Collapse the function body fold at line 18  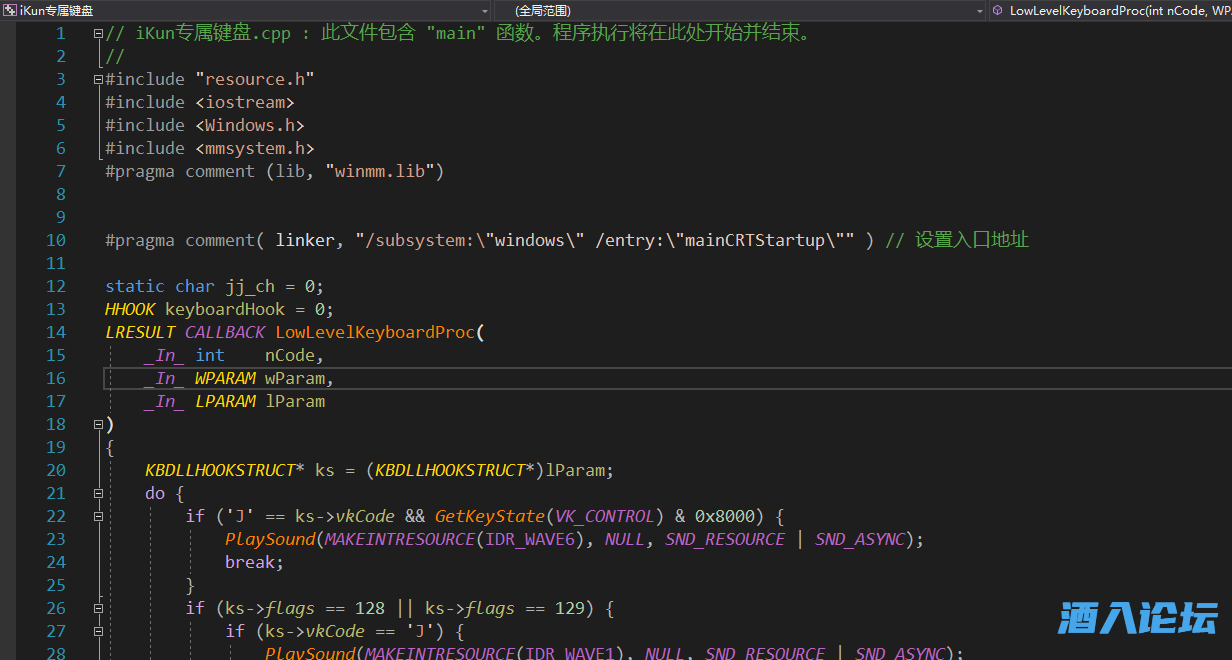[98, 424]
